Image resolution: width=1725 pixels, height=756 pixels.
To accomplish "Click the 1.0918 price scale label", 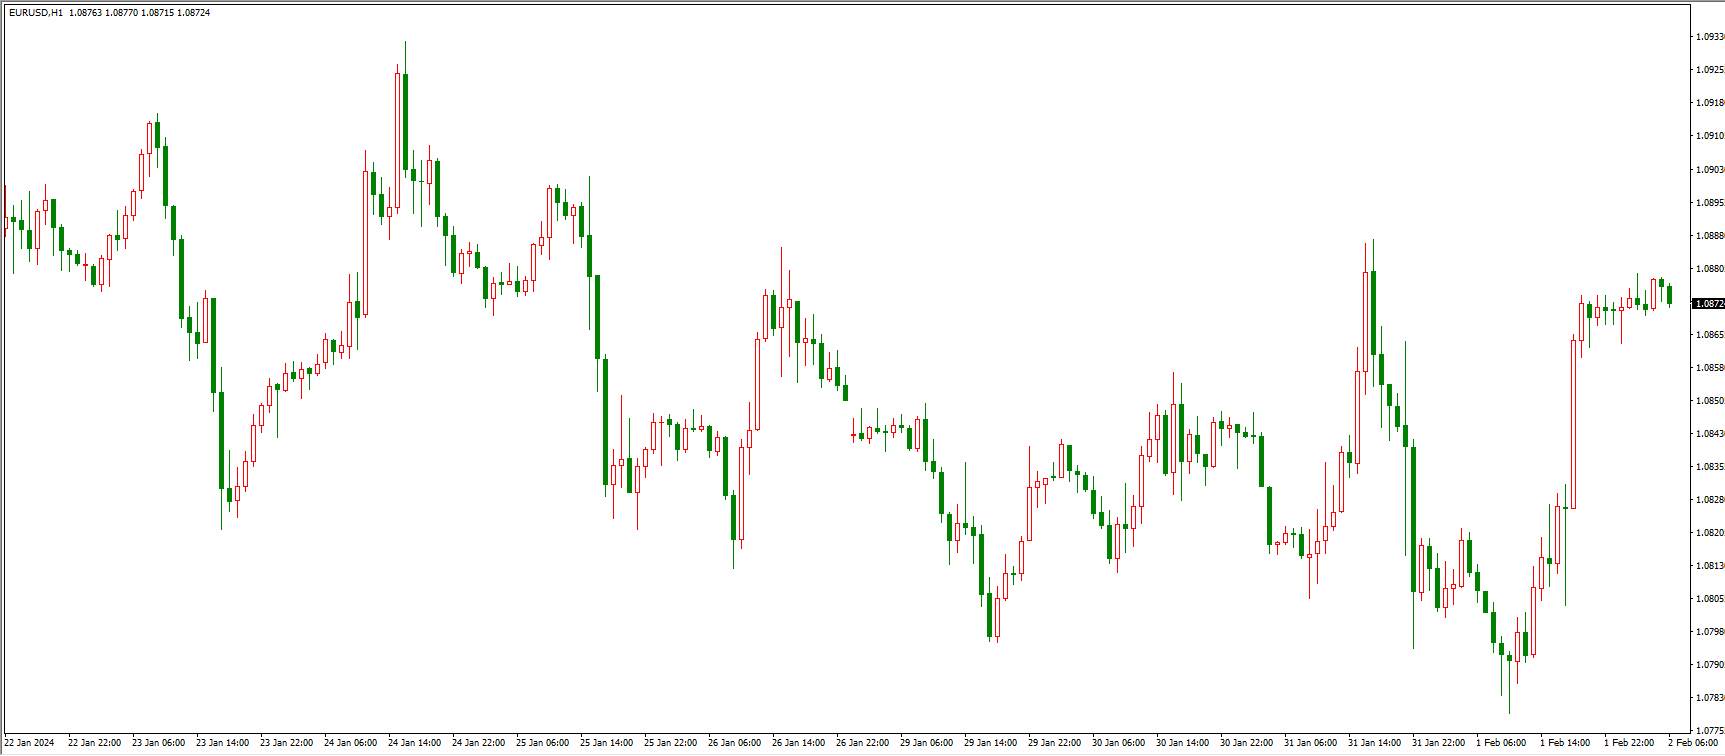I will 1710,102.
